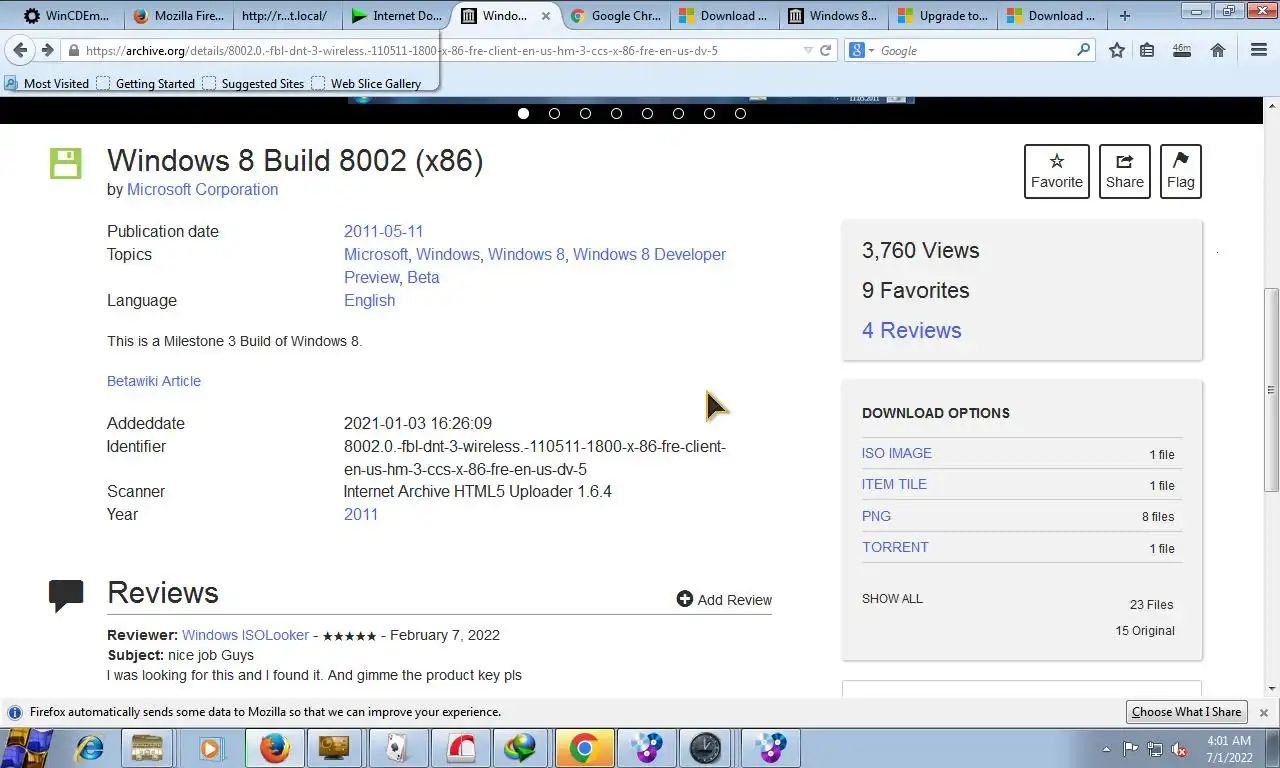
Task: Show hidden tray icons arrow
Action: (1106, 749)
